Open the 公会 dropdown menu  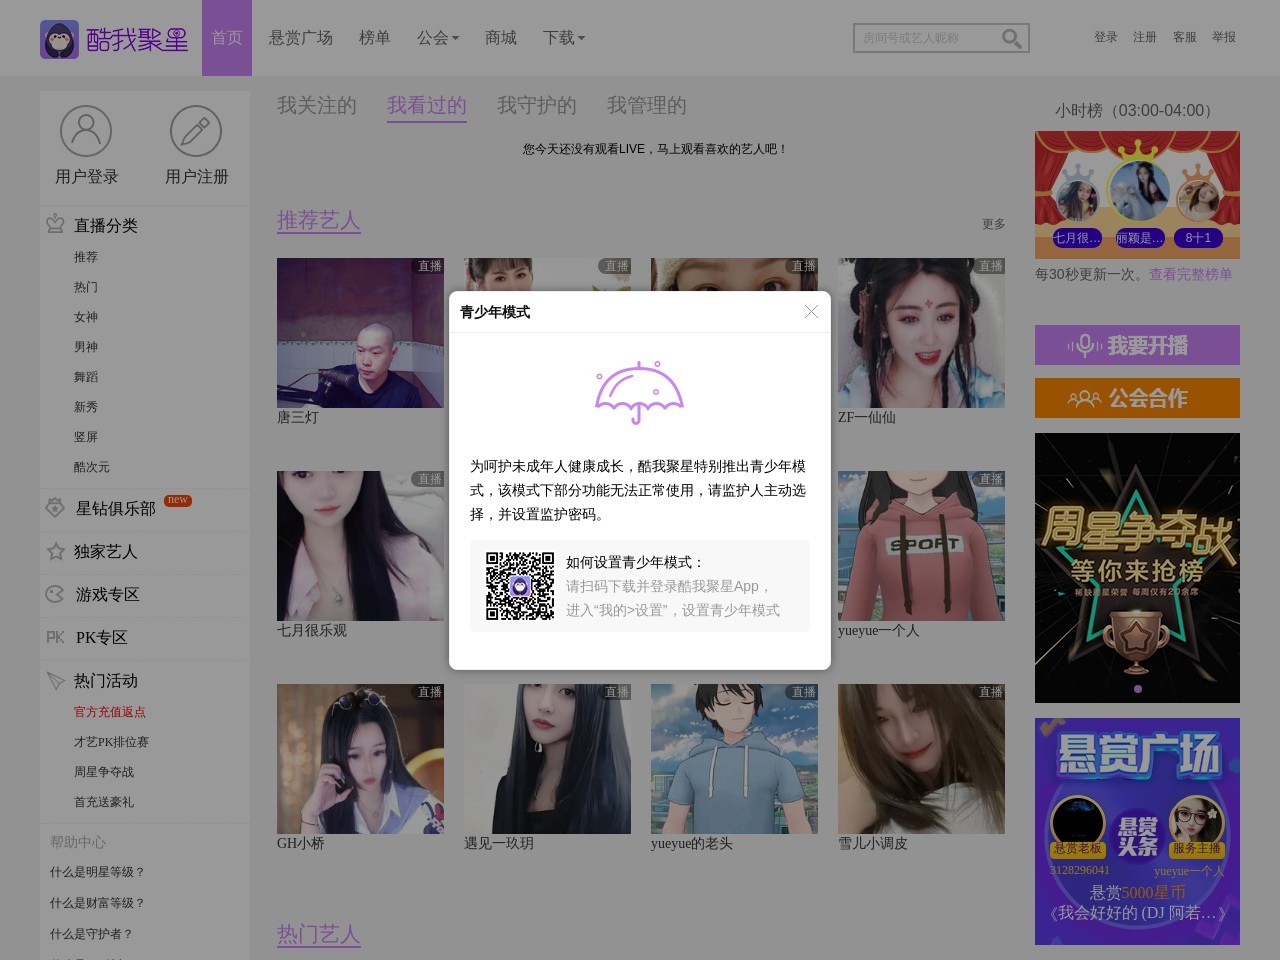(x=437, y=38)
